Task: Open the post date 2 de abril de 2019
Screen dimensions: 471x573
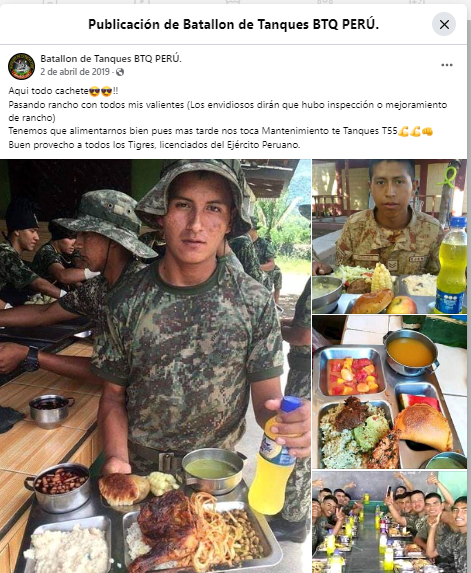Action: click(x=75, y=72)
